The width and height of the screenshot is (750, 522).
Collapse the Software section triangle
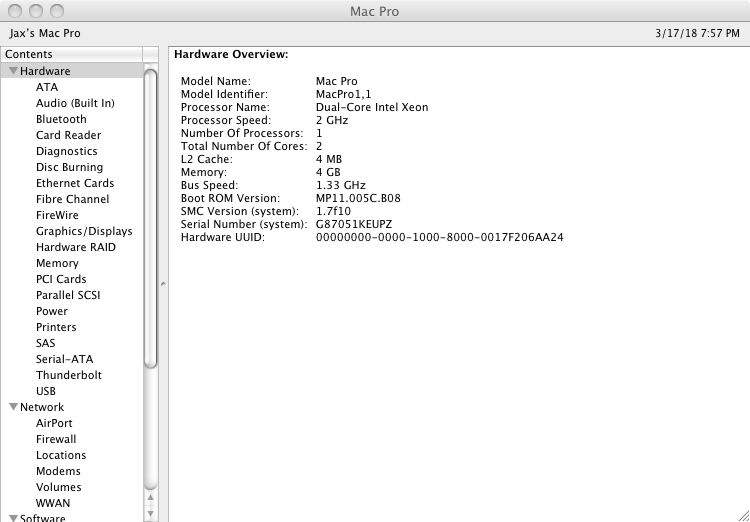14,518
